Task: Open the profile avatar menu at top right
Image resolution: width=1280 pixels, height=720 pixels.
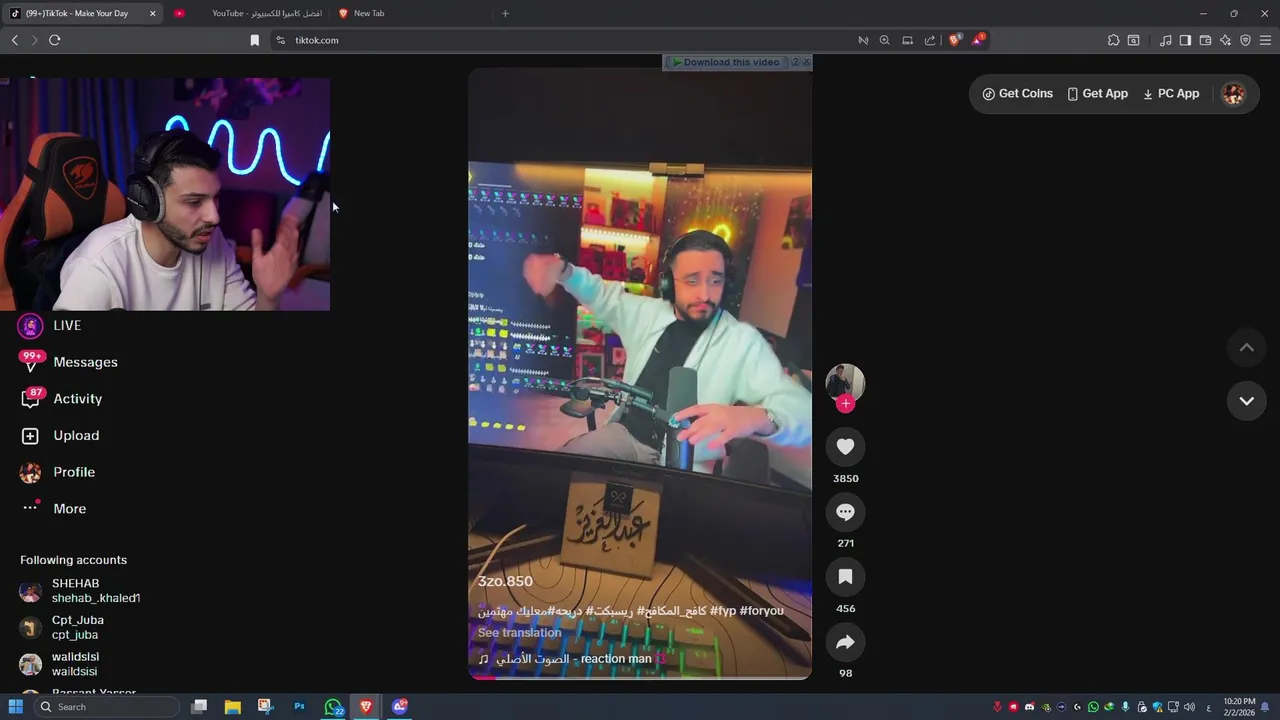Action: pos(1234,94)
